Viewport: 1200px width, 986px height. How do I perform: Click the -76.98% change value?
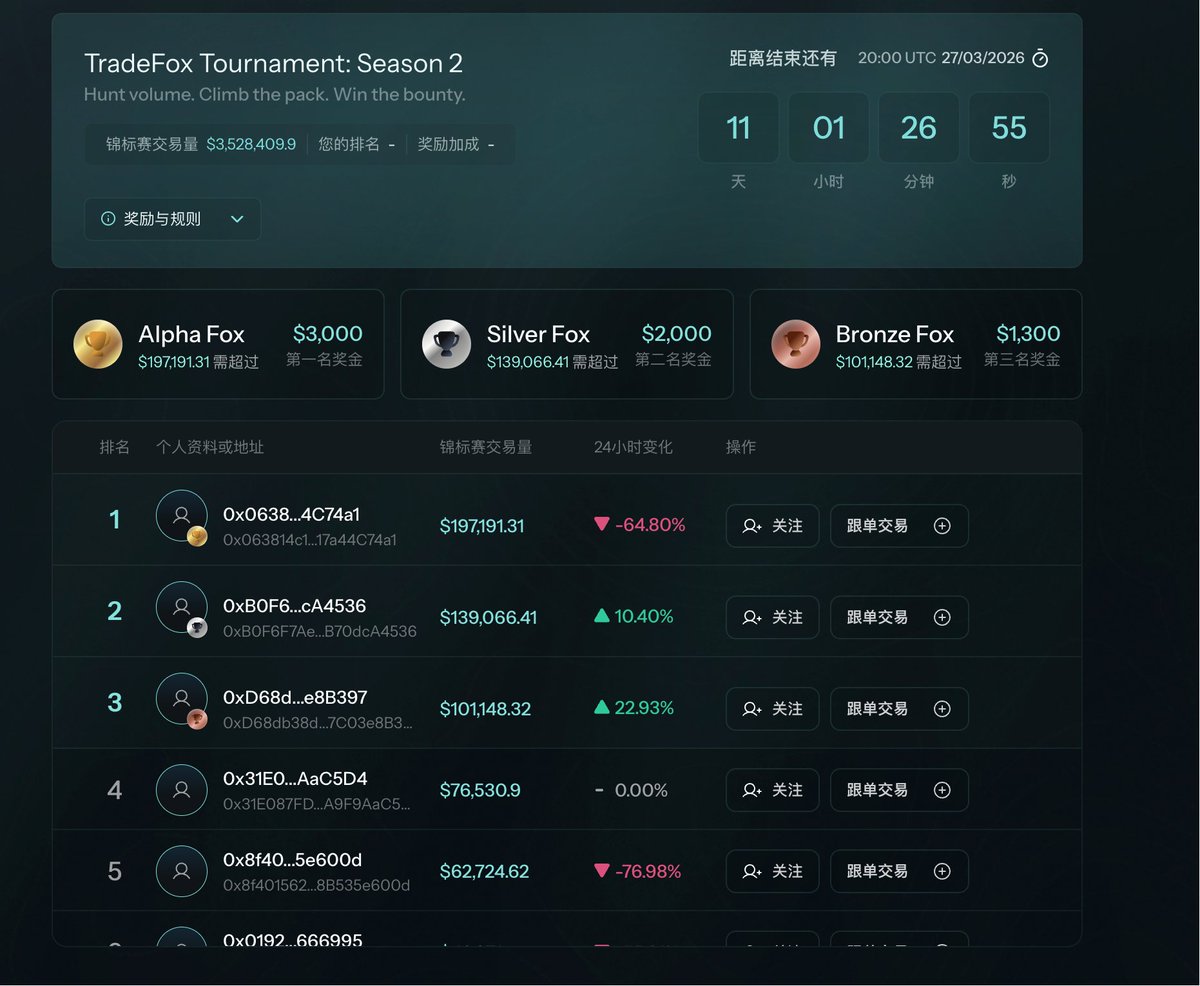(648, 871)
